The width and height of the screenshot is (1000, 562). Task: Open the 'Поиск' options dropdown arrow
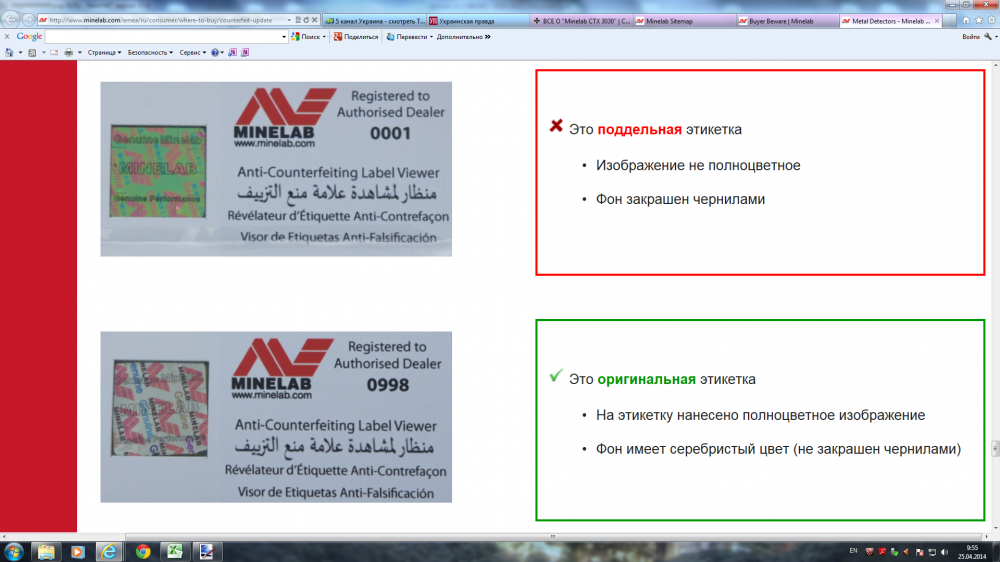324,37
